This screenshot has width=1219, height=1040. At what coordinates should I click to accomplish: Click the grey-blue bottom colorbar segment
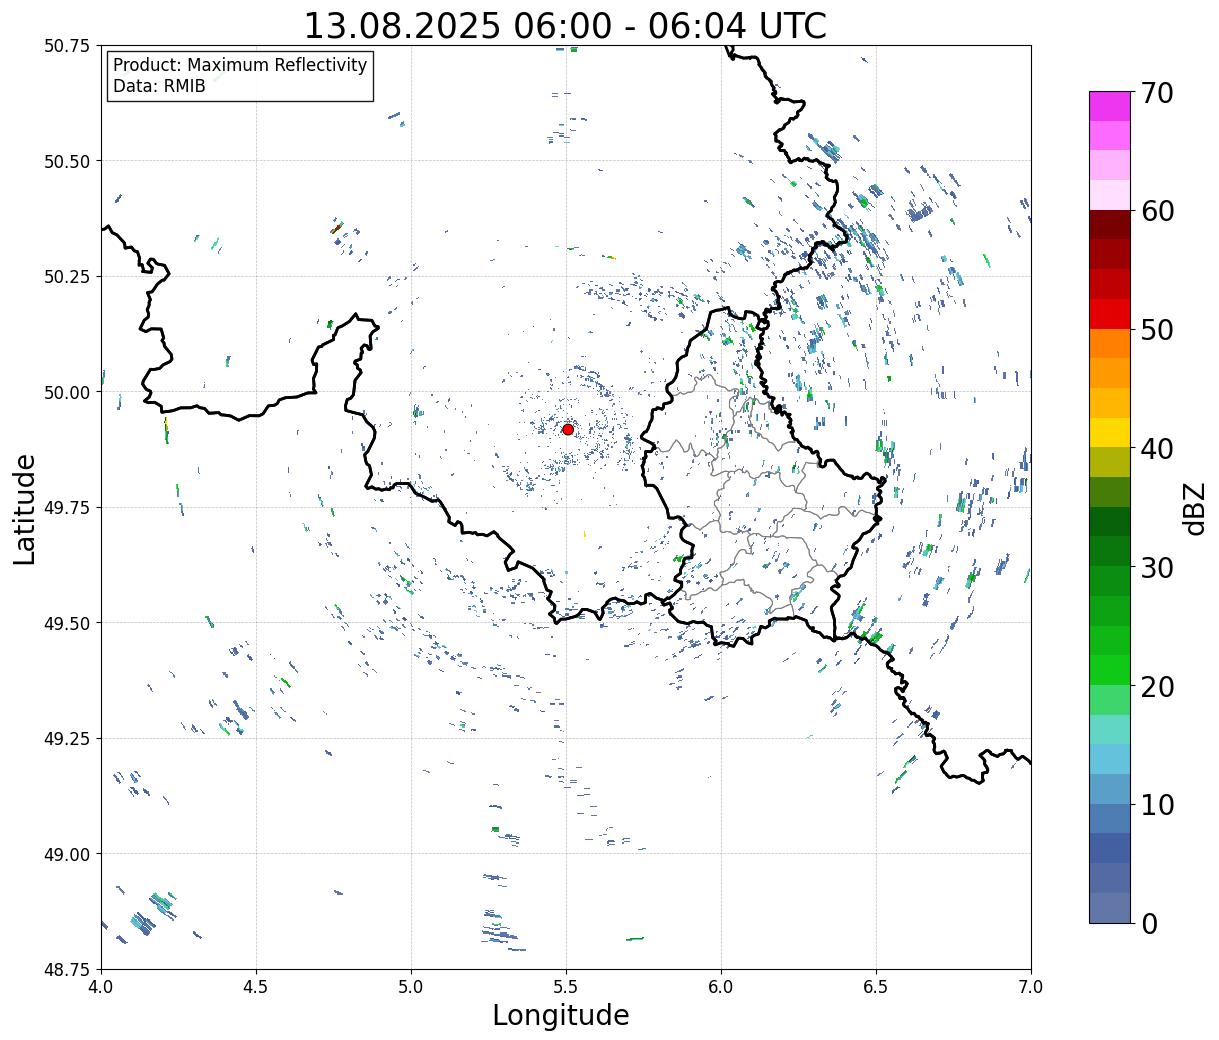[1110, 908]
